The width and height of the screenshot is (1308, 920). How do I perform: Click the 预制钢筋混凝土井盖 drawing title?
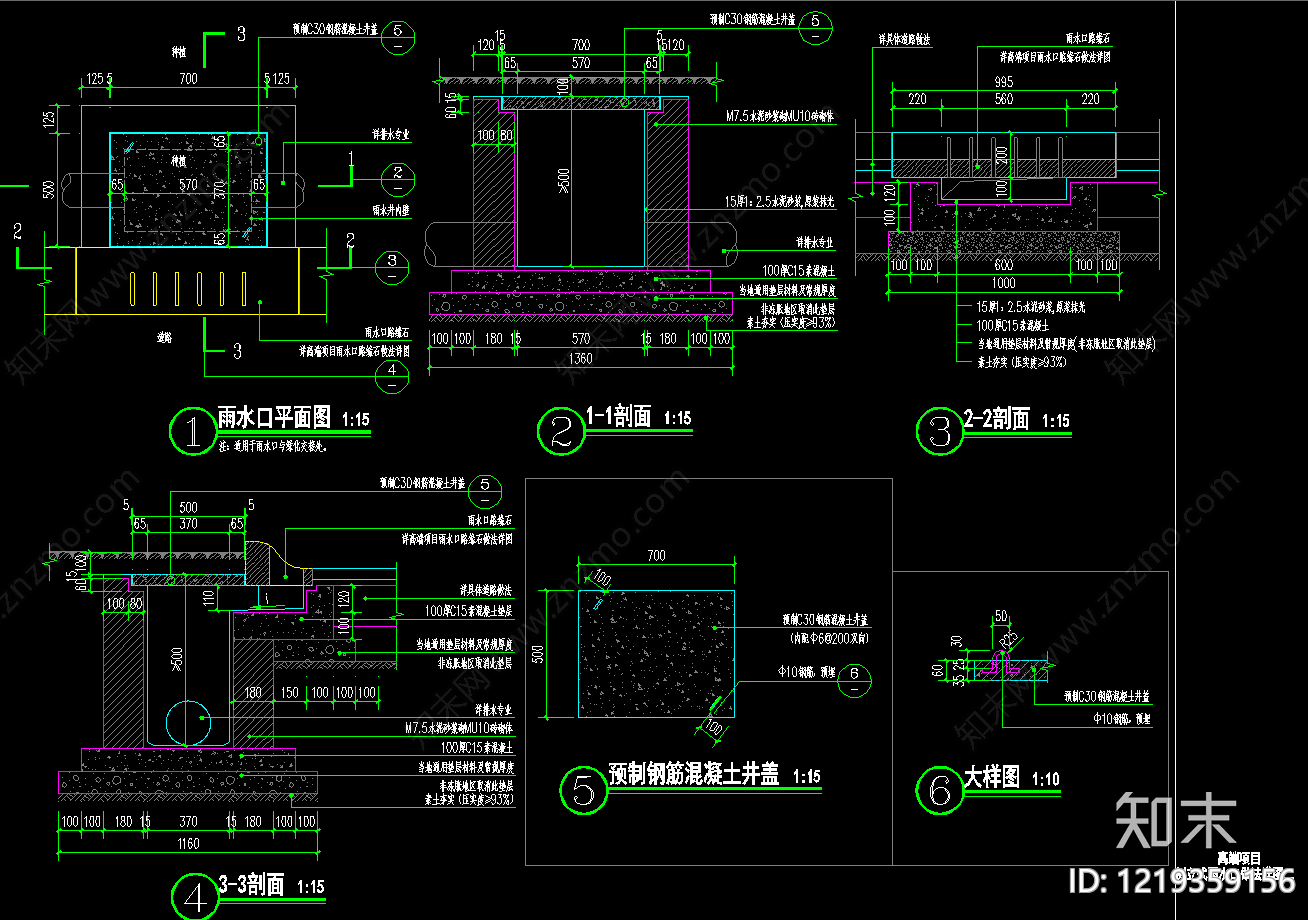(694, 776)
